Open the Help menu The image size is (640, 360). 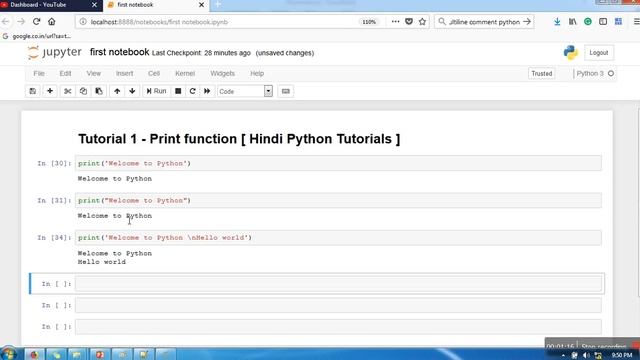[257, 73]
